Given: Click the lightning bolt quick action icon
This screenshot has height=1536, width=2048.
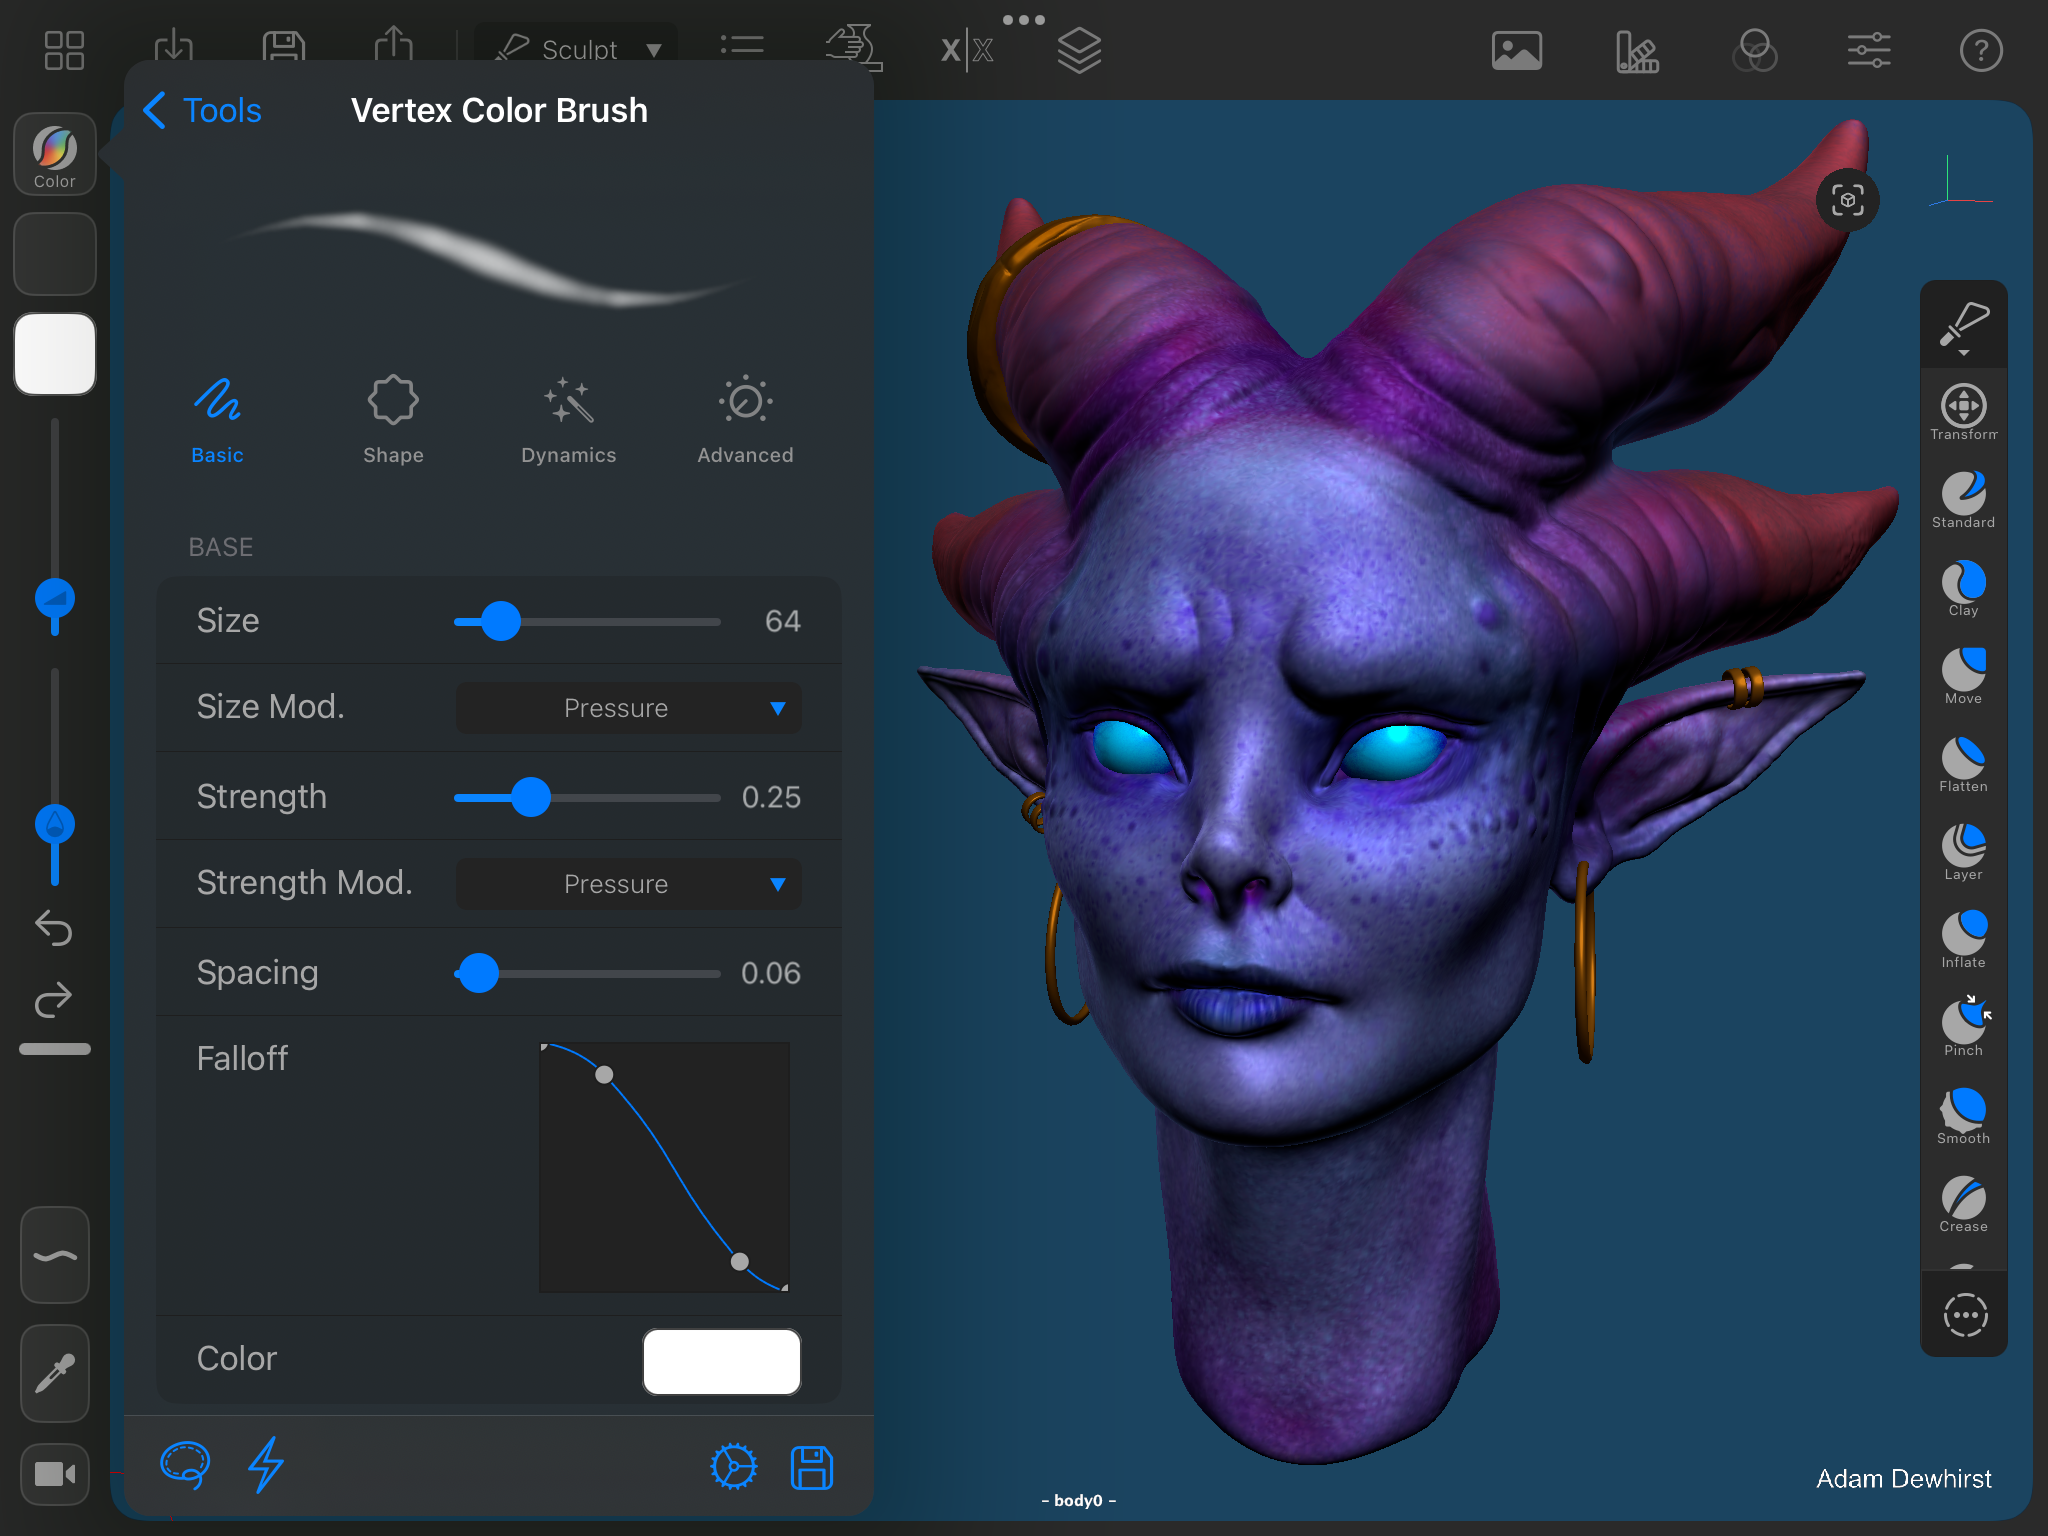Looking at the screenshot, I should (266, 1466).
